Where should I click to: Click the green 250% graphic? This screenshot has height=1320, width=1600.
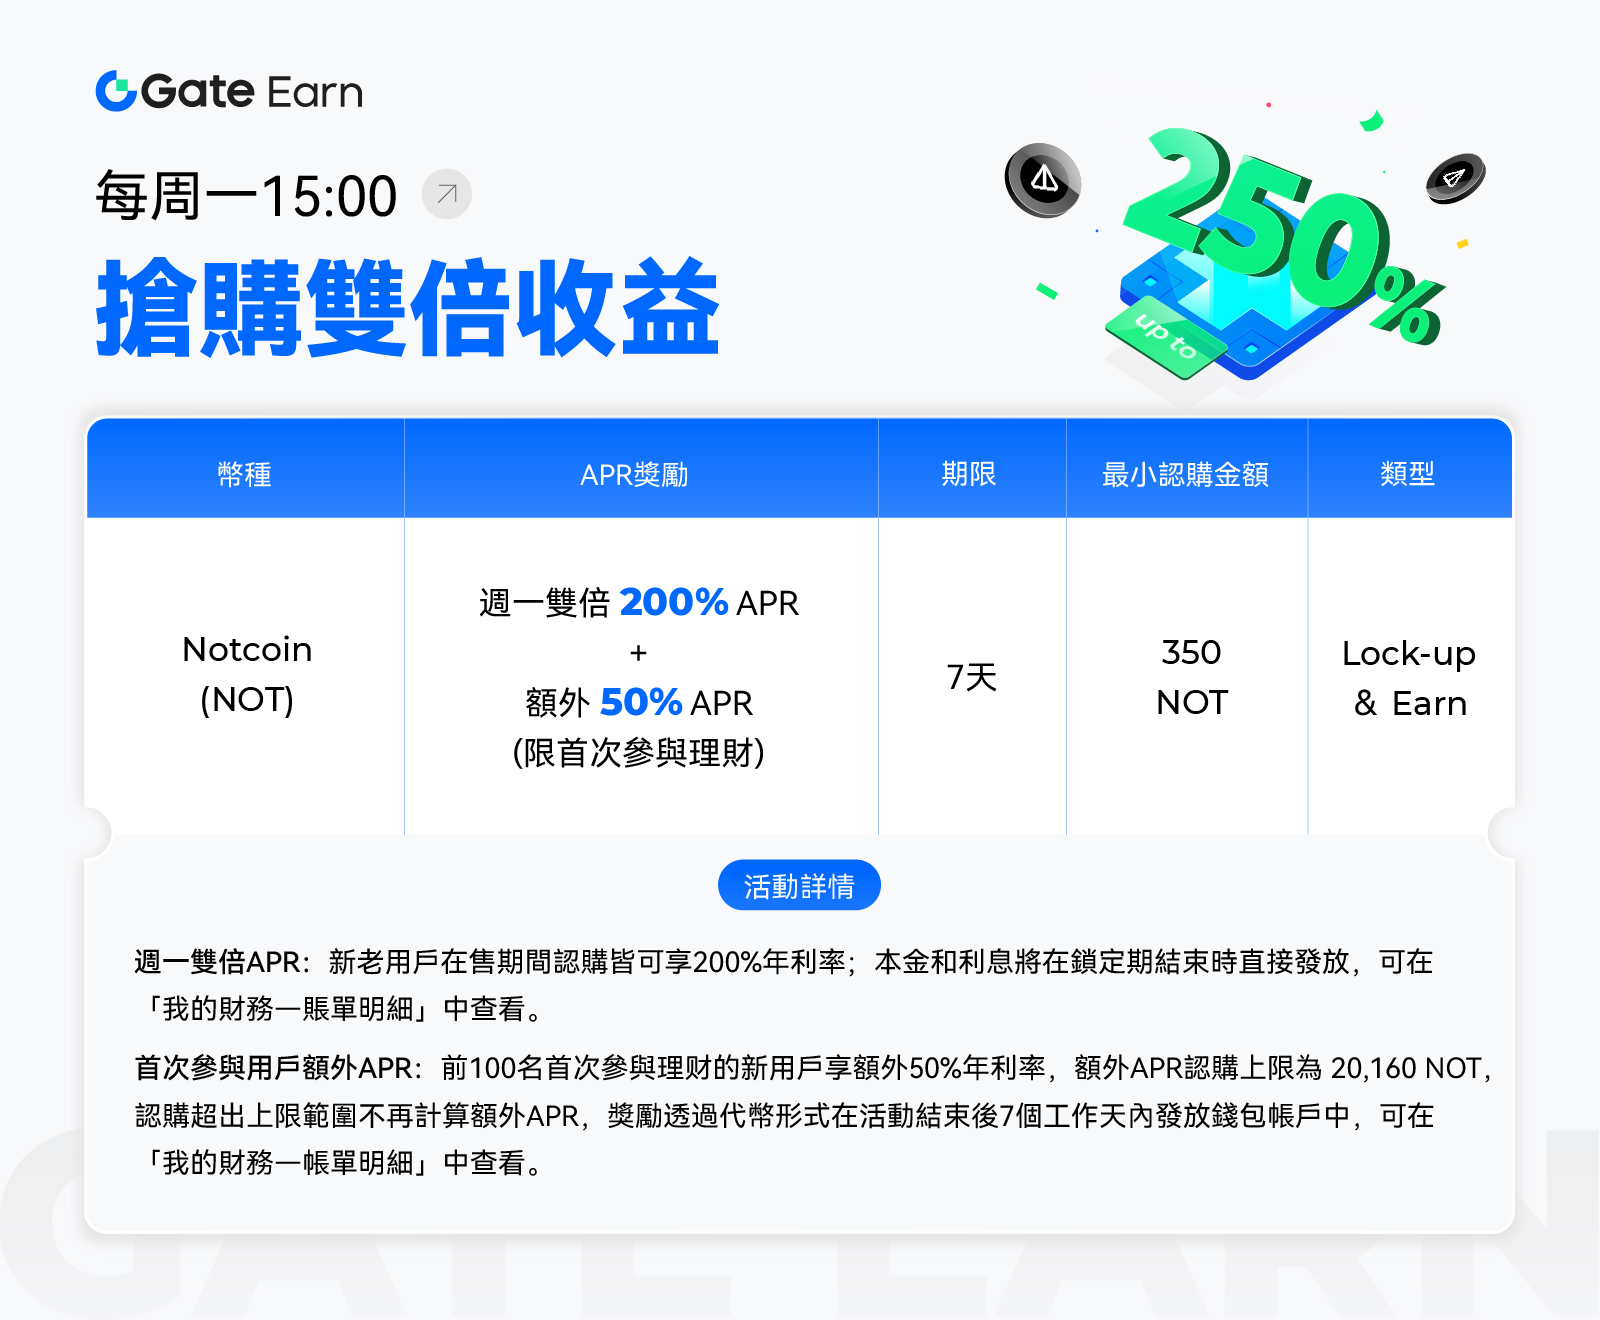[1280, 235]
